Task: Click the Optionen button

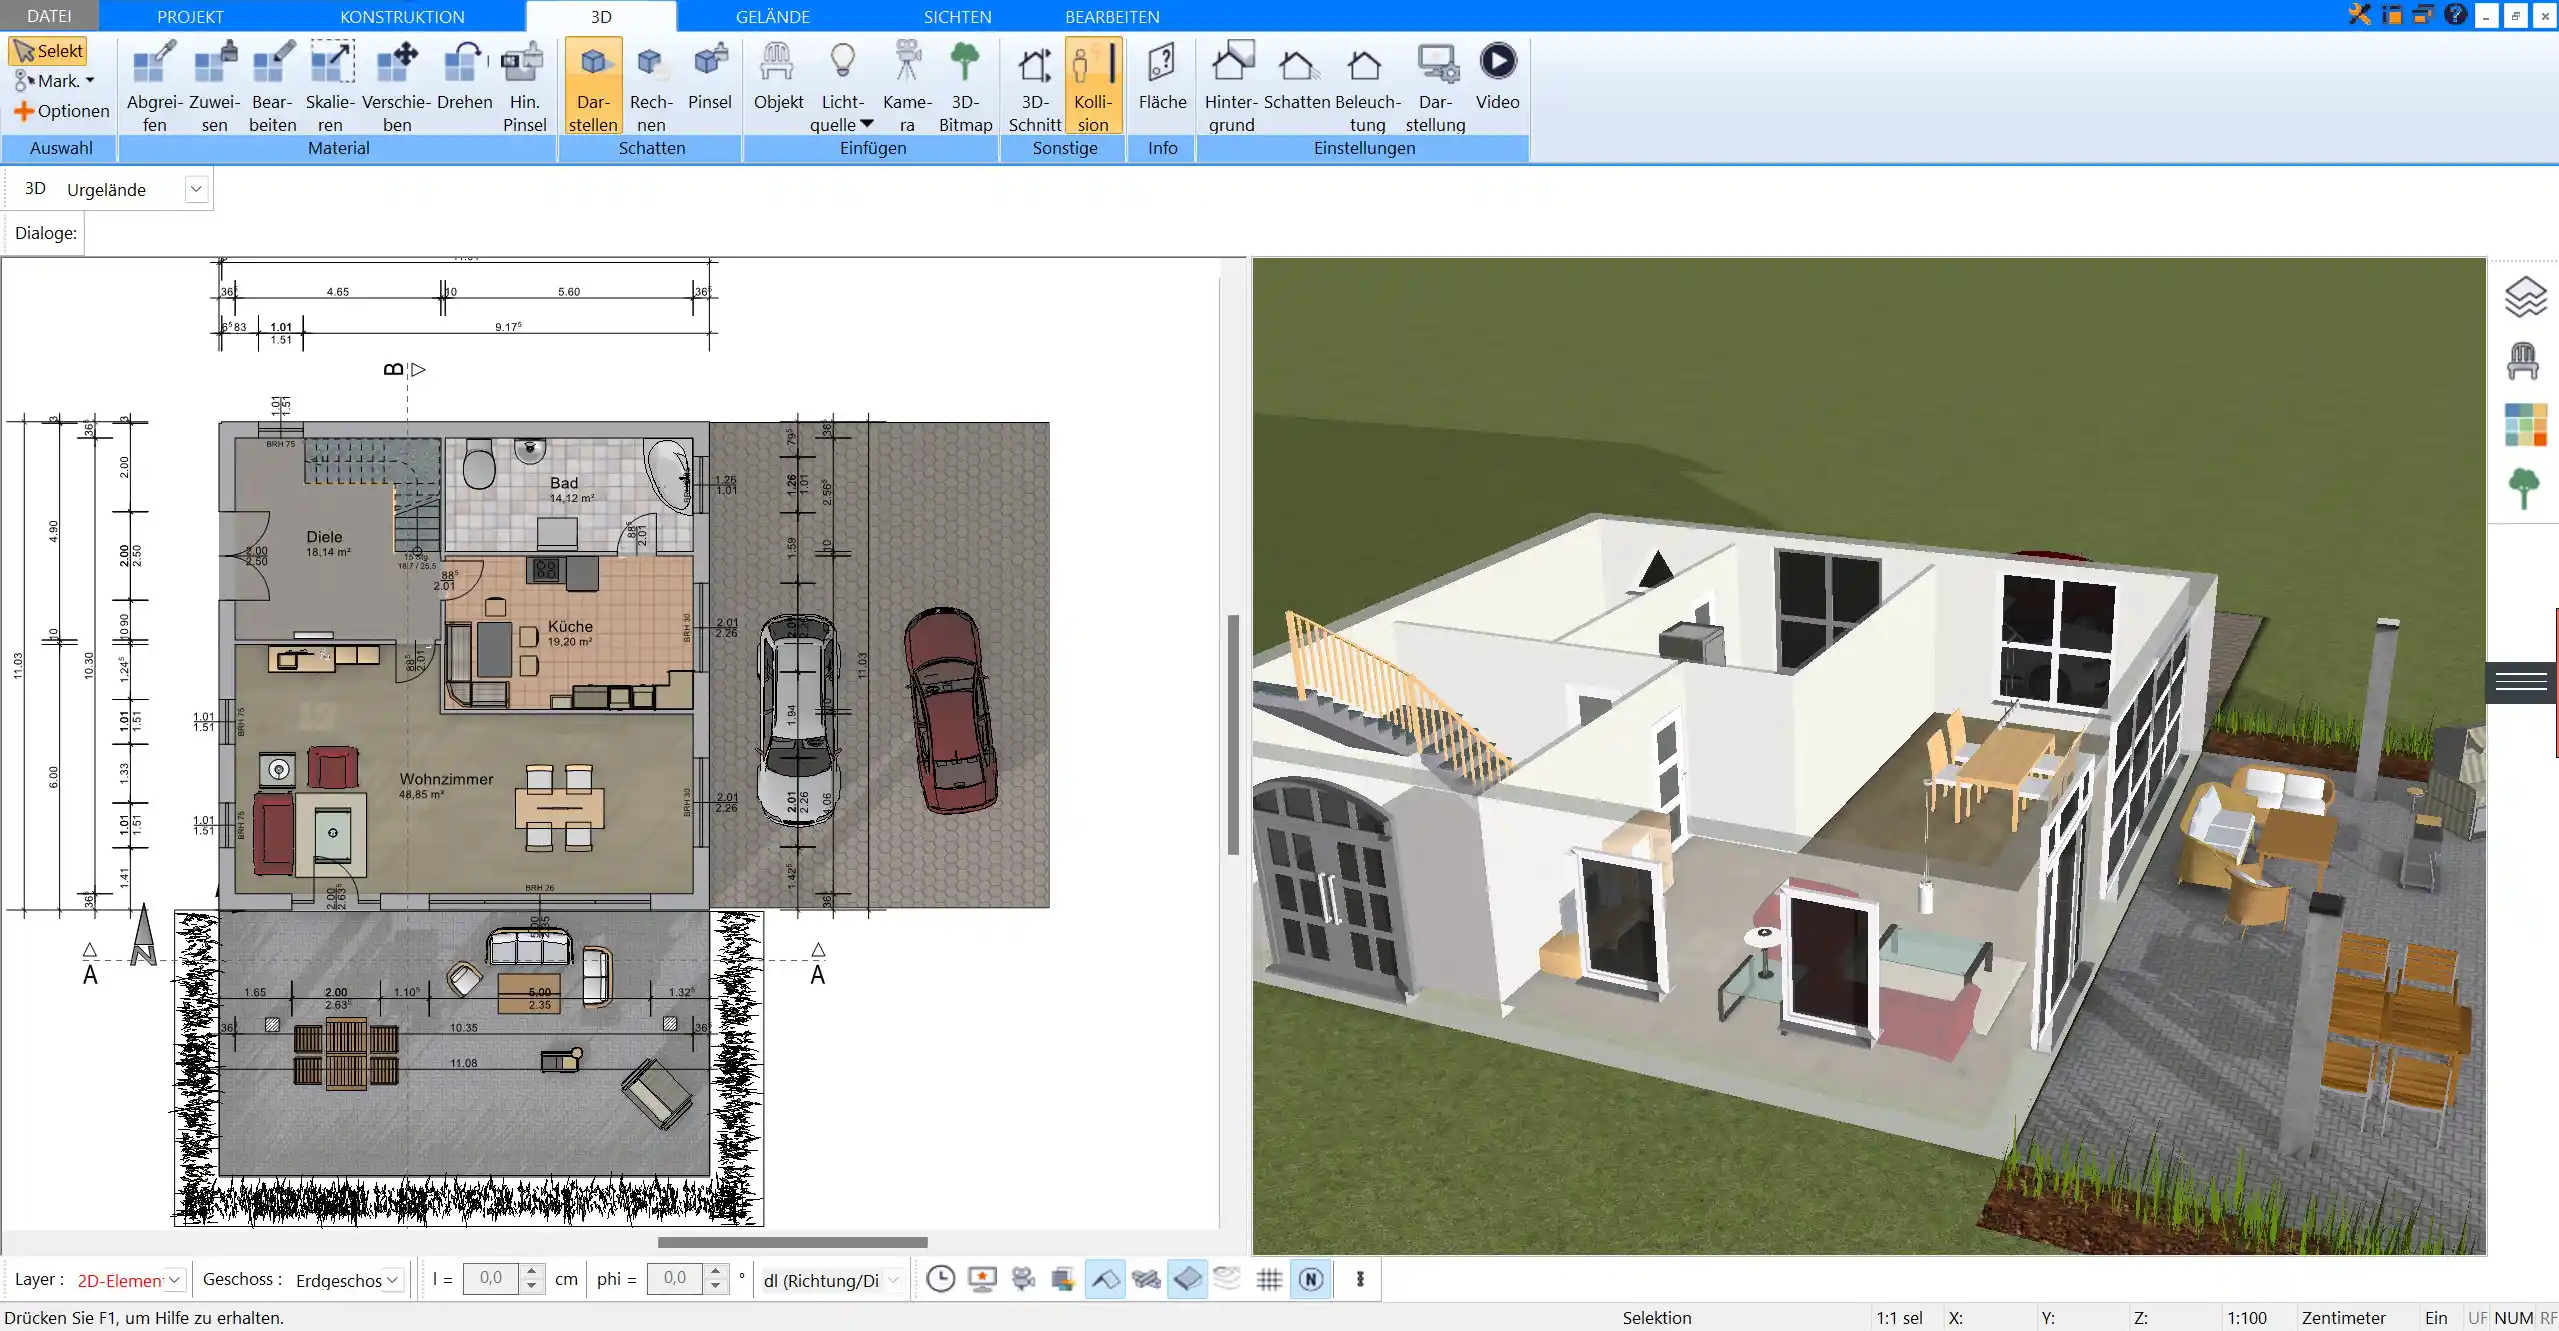Action: pos(62,111)
